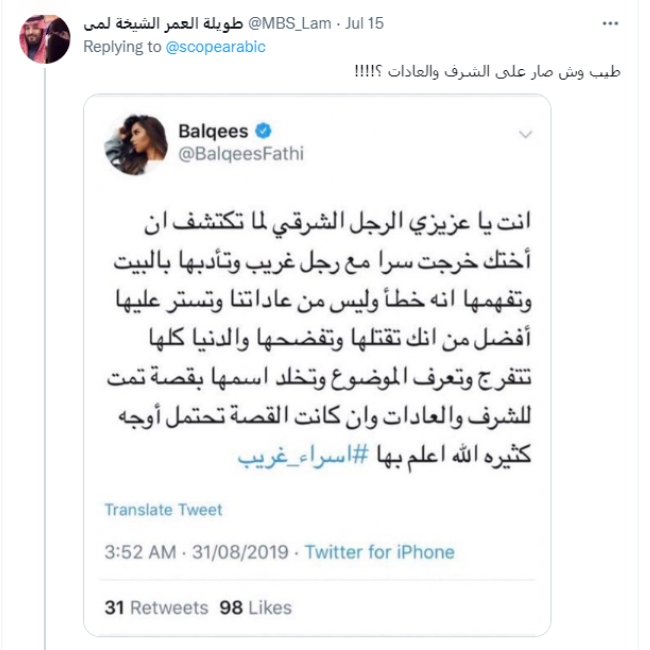Click the Balqees display name
Viewport: 650px width, 650px height.
(x=215, y=131)
